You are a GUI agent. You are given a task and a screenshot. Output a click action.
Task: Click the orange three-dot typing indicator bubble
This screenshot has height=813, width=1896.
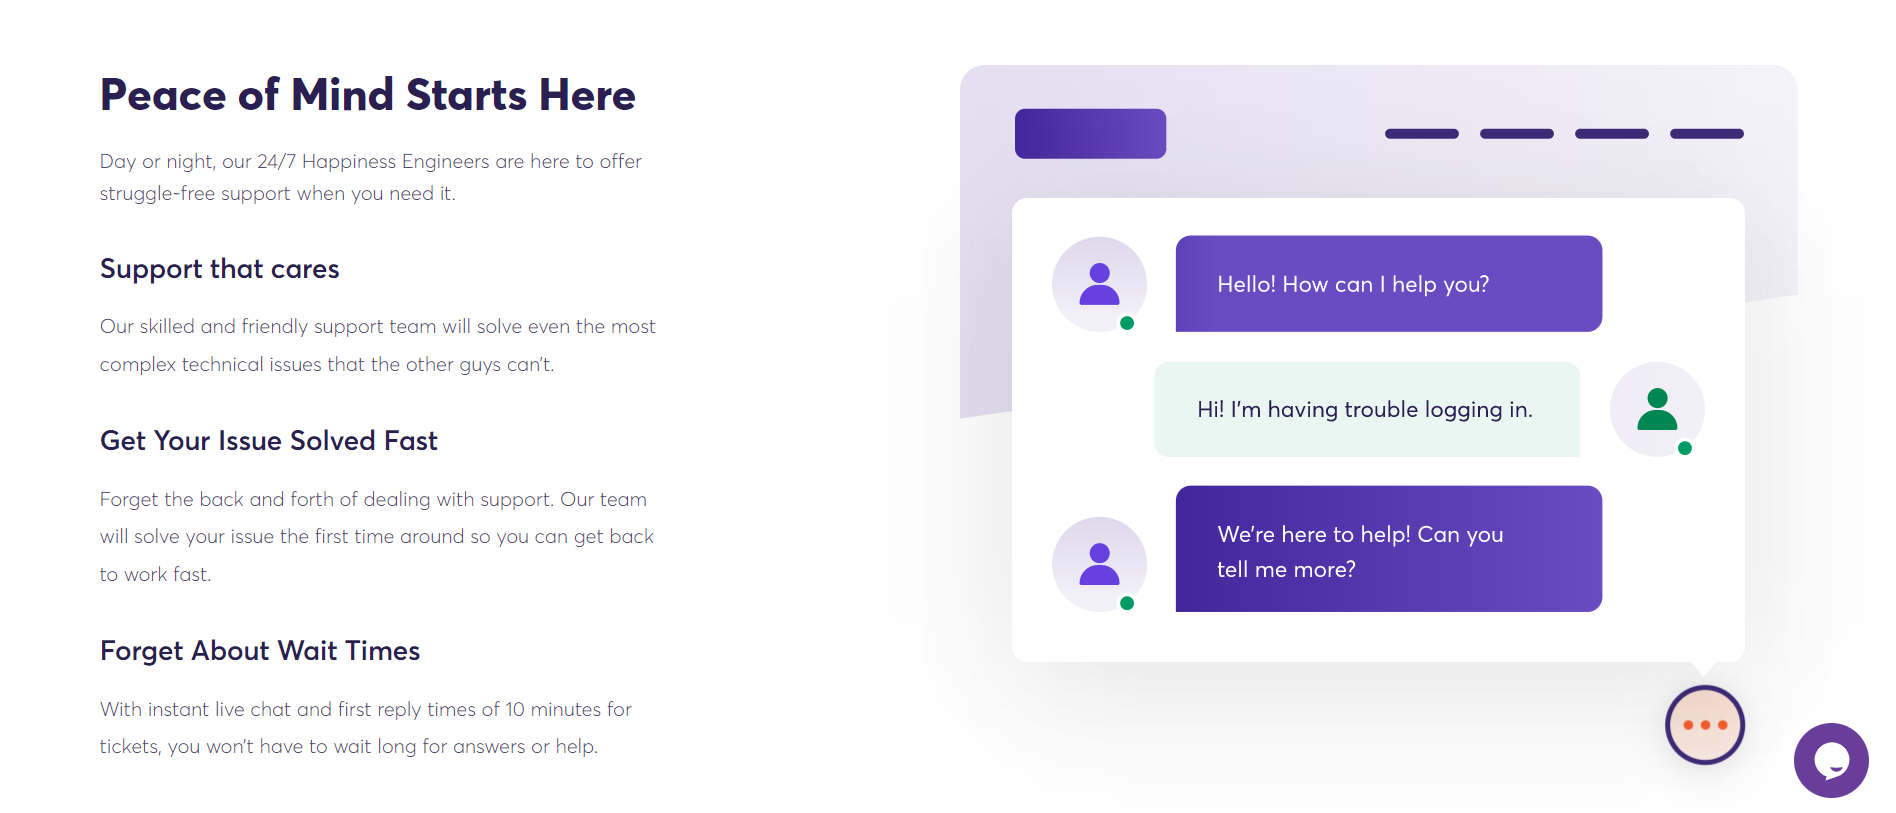click(x=1704, y=725)
